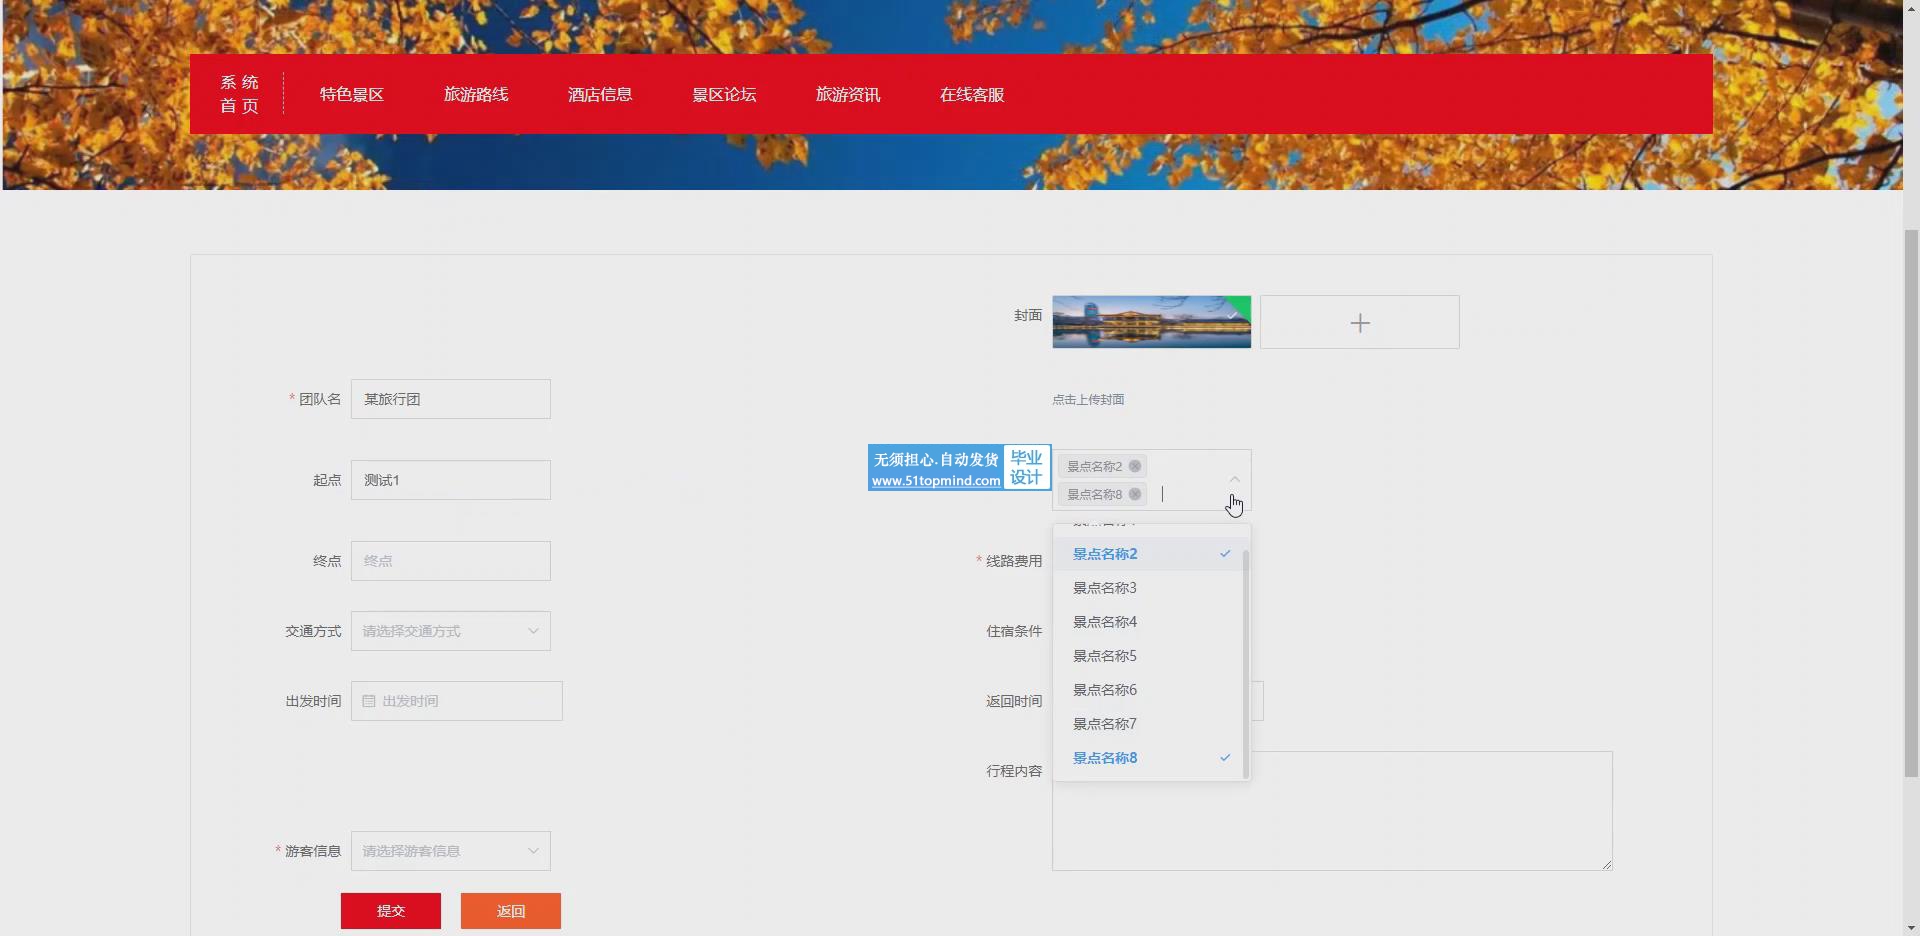The width and height of the screenshot is (1920, 936).
Task: Open 景区论坛 menu item
Action: (x=724, y=94)
